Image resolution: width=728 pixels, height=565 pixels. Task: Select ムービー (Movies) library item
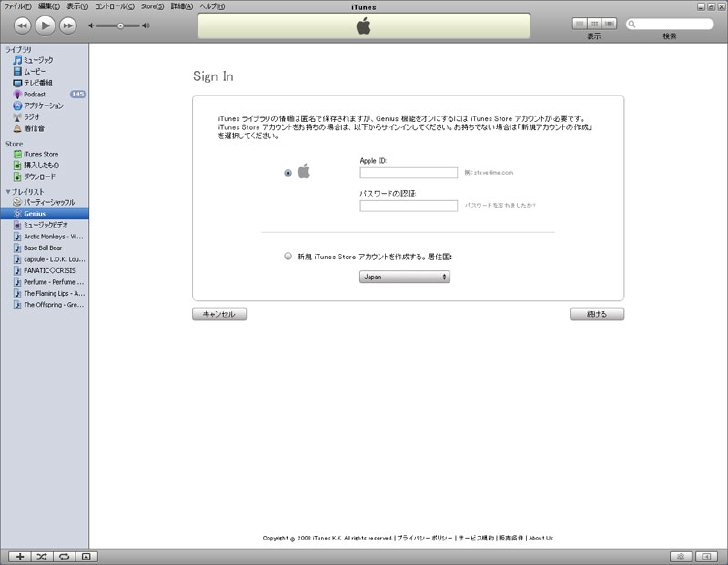tap(44, 71)
